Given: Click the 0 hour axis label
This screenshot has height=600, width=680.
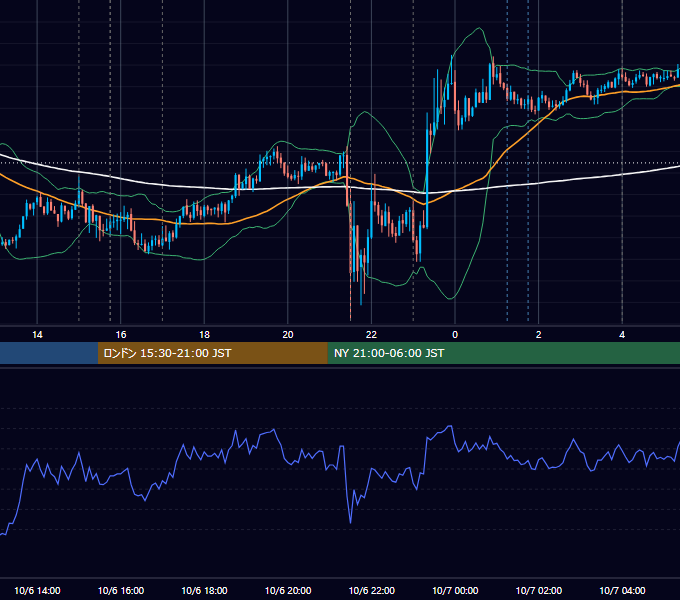Looking at the screenshot, I should click(x=455, y=335).
